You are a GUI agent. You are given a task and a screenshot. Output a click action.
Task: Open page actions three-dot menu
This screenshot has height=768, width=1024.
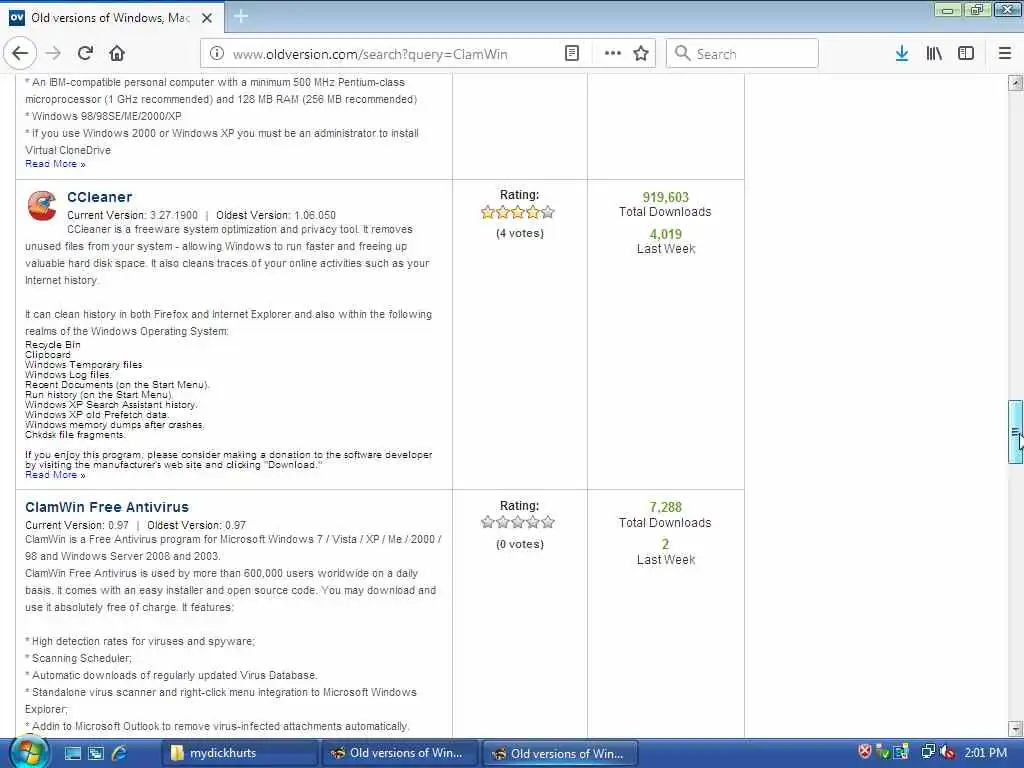coord(613,54)
